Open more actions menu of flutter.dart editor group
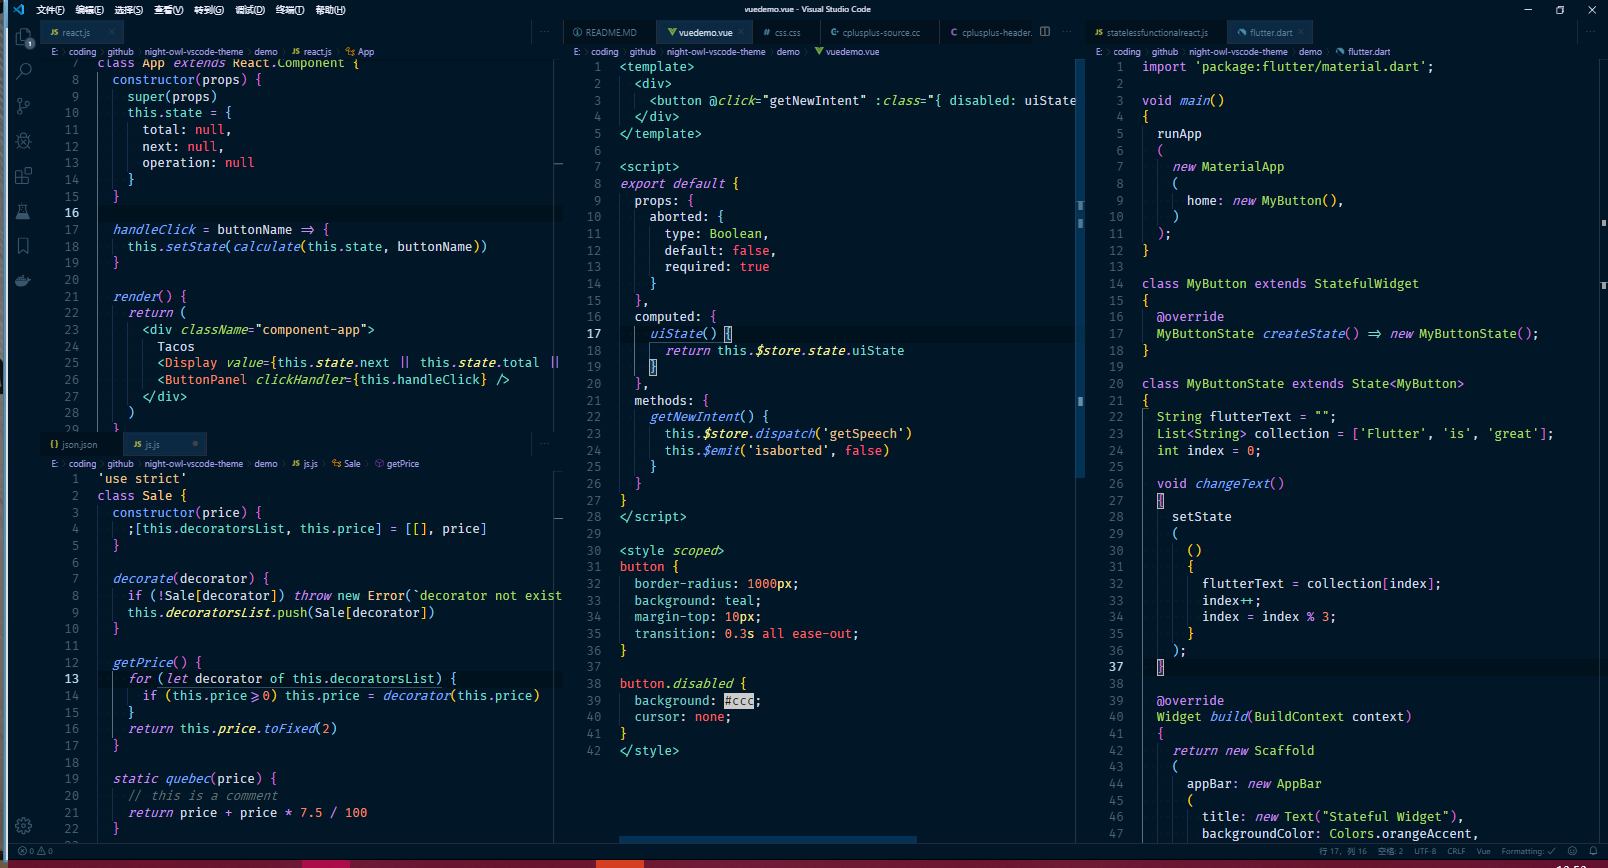Viewport: 1608px width, 868px height. (1590, 32)
